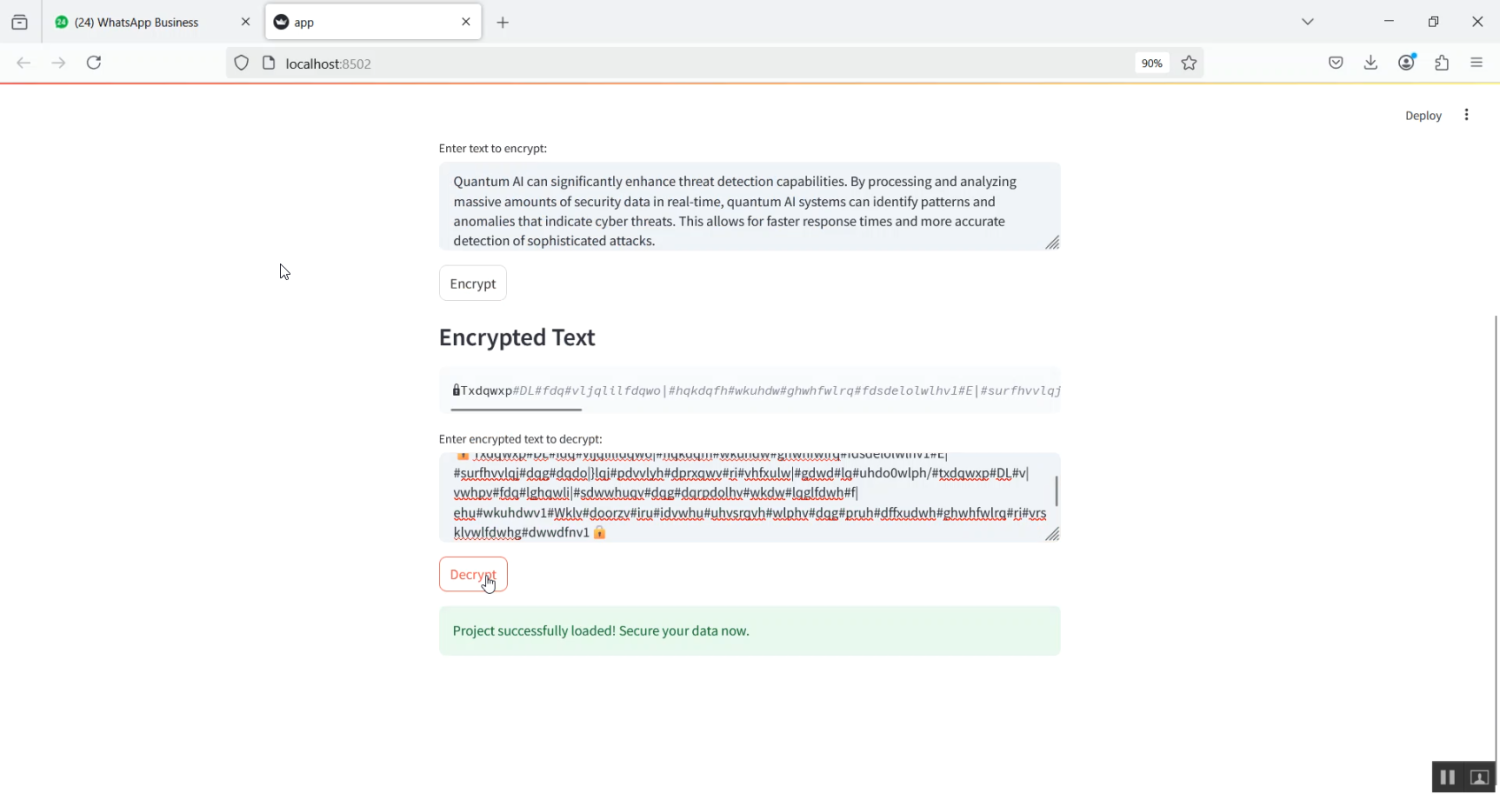Image resolution: width=1500 pixels, height=794 pixels.
Task: Click the decrypt textarea vertical scrollbar
Action: [1056, 491]
